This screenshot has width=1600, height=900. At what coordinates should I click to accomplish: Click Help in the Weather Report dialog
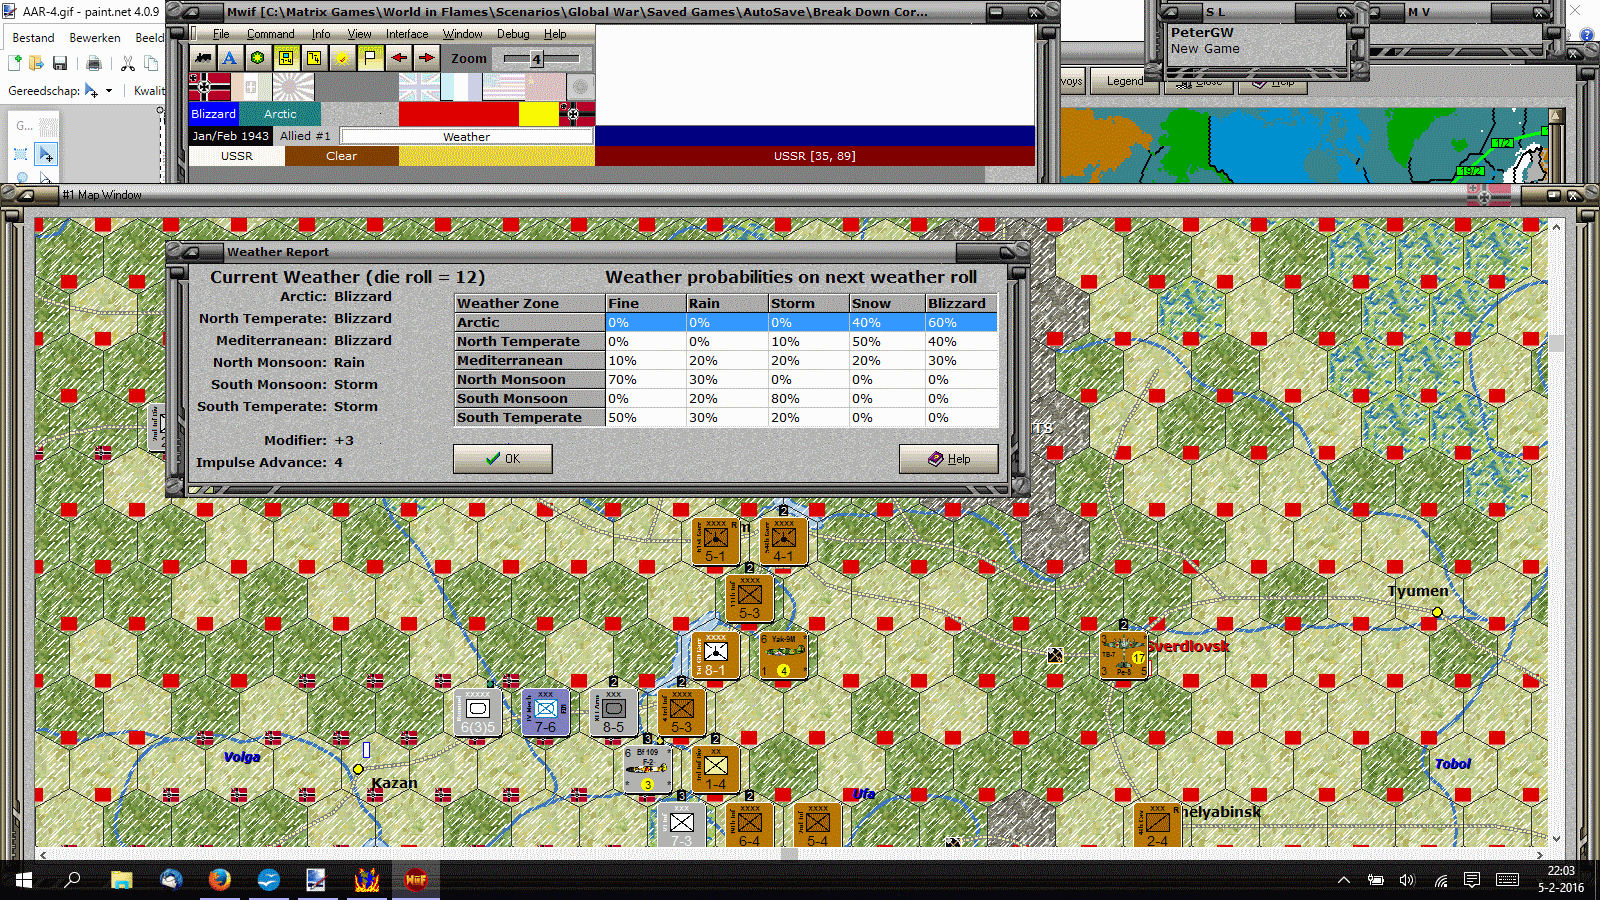[x=948, y=459]
